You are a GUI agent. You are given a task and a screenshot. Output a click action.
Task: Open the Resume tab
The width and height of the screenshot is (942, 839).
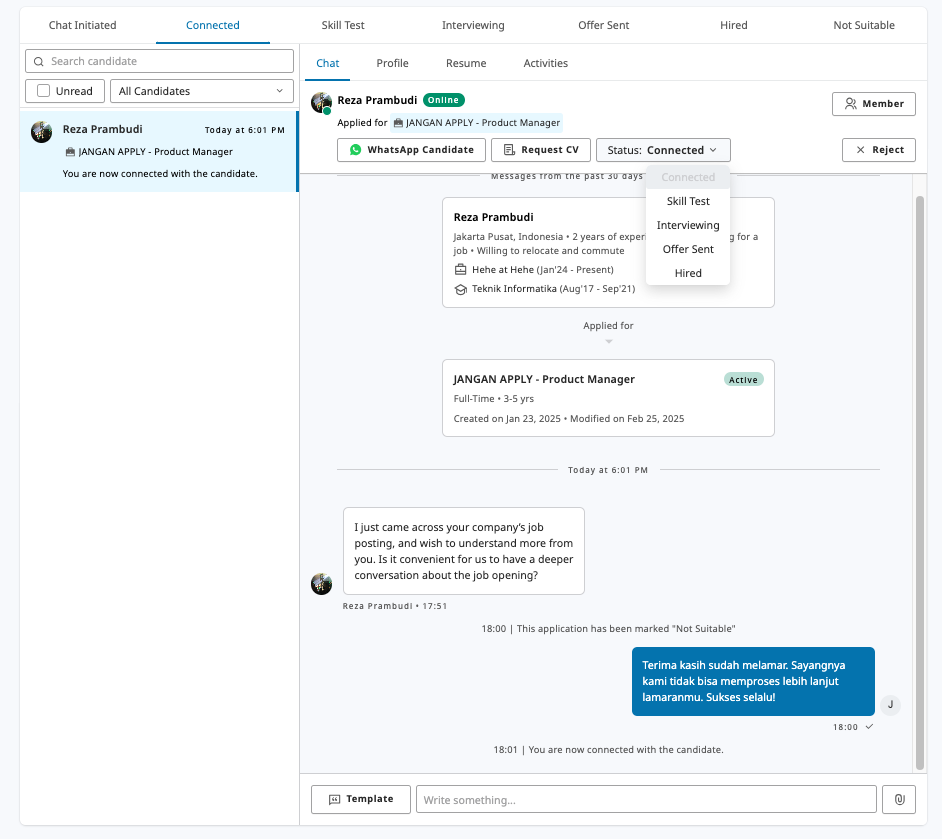pos(466,63)
